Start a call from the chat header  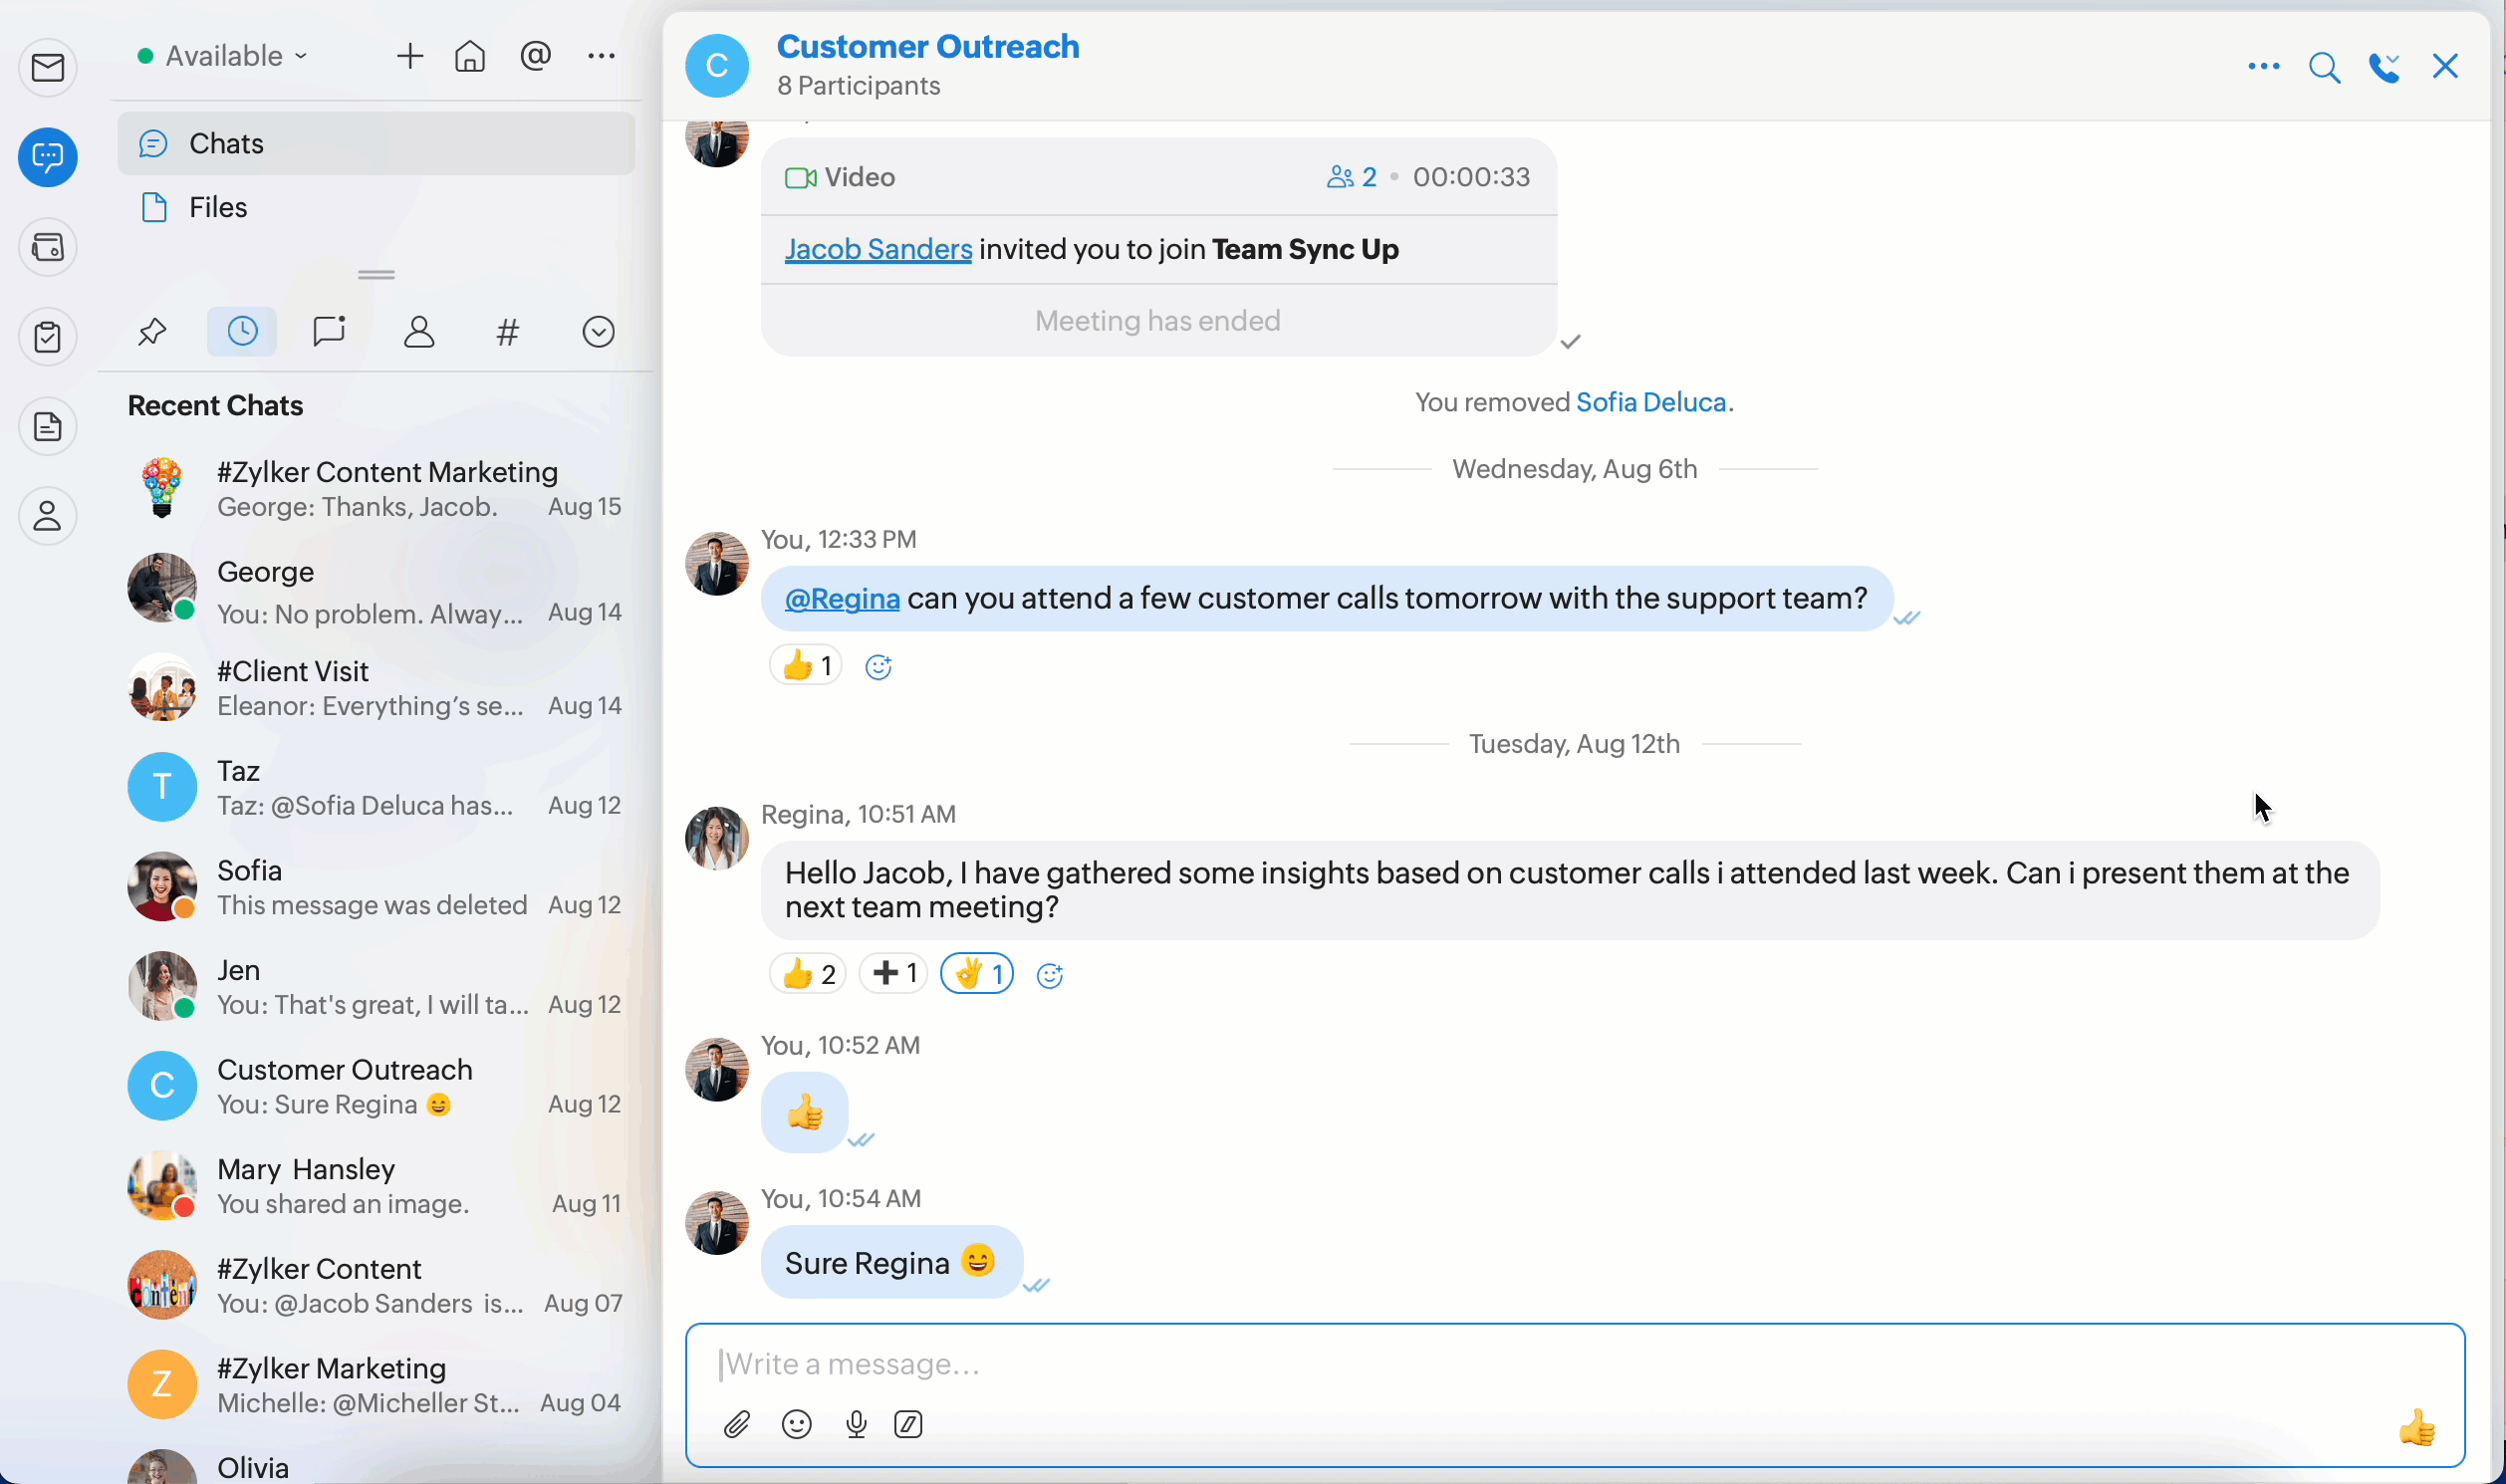(x=2384, y=67)
